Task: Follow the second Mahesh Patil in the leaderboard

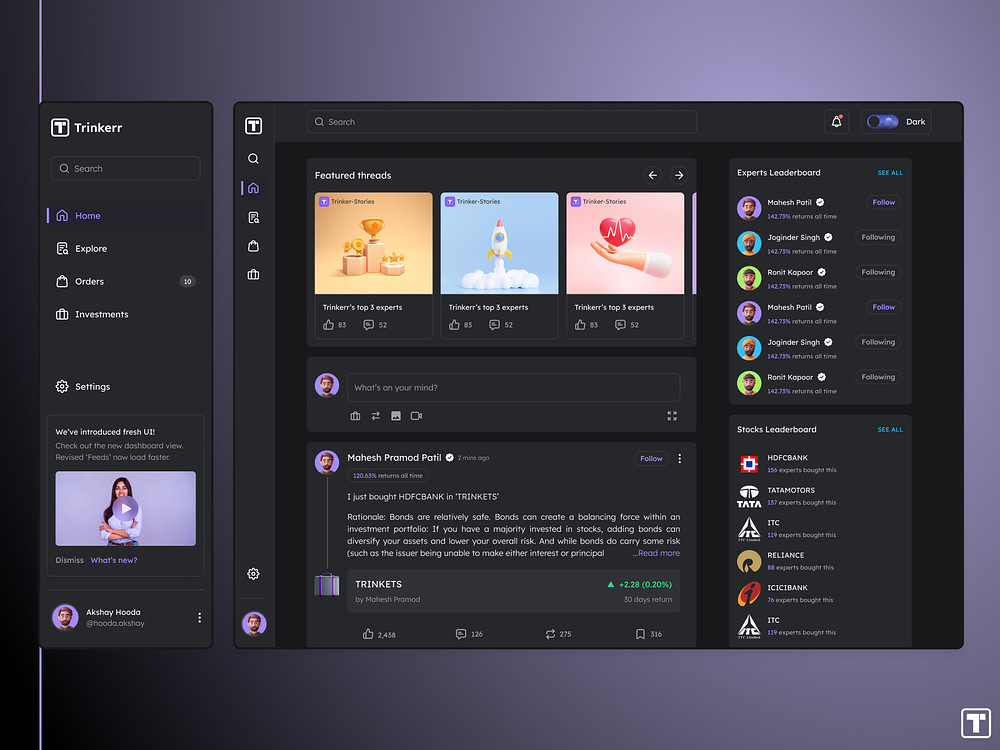Action: pyautogui.click(x=883, y=307)
